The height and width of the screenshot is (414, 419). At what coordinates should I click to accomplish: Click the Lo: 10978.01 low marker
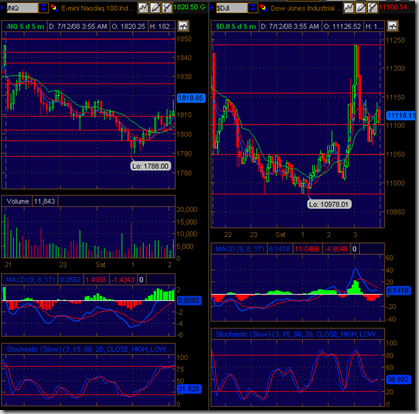pyautogui.click(x=329, y=204)
